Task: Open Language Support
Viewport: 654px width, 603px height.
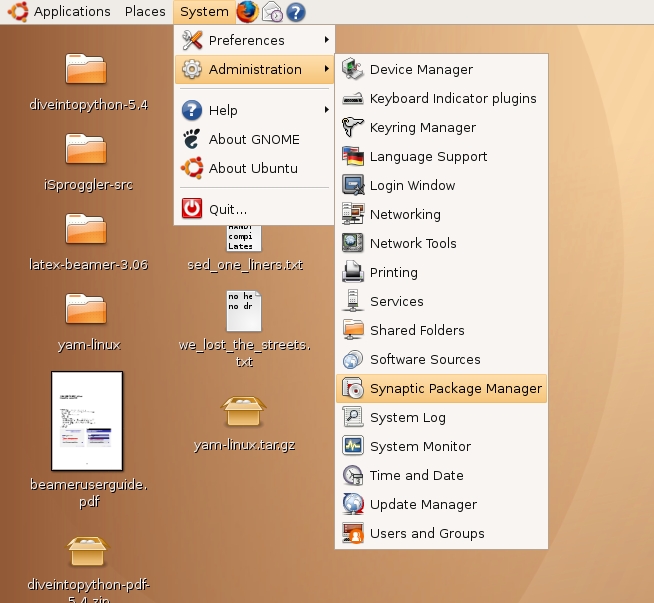Action: coord(441,156)
